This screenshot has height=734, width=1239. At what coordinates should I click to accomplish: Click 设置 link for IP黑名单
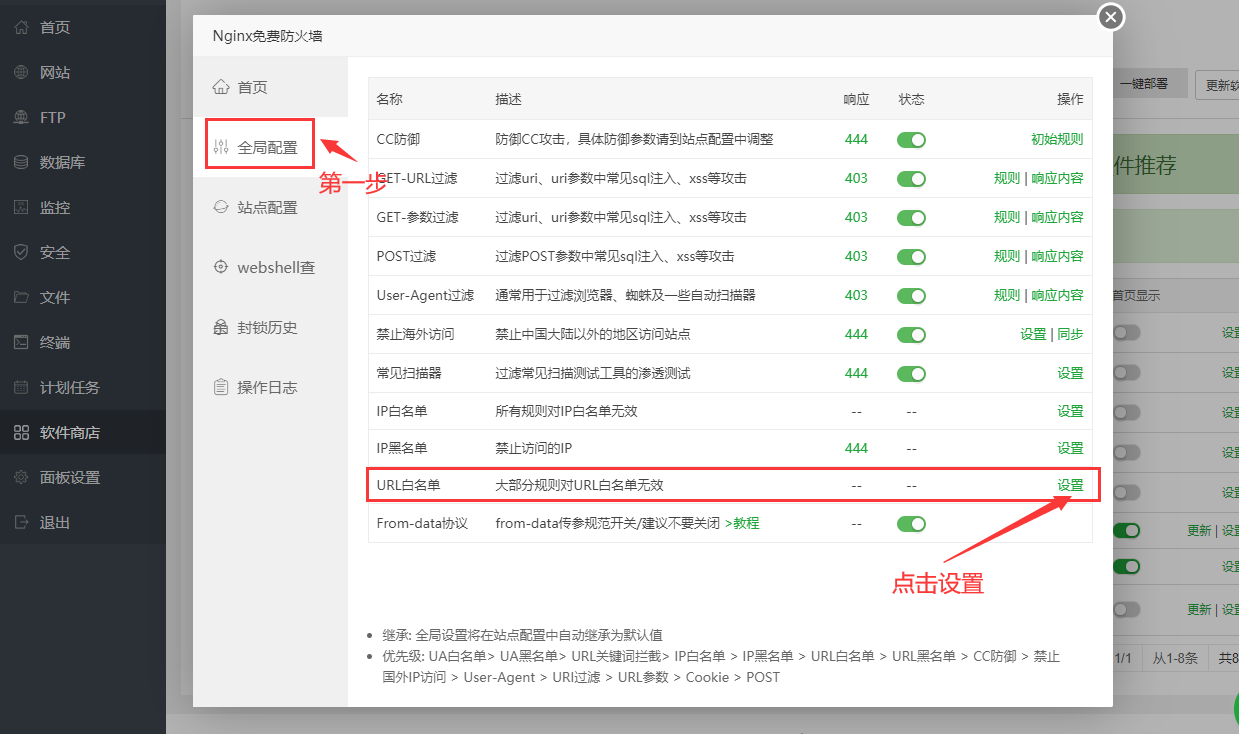point(1071,448)
